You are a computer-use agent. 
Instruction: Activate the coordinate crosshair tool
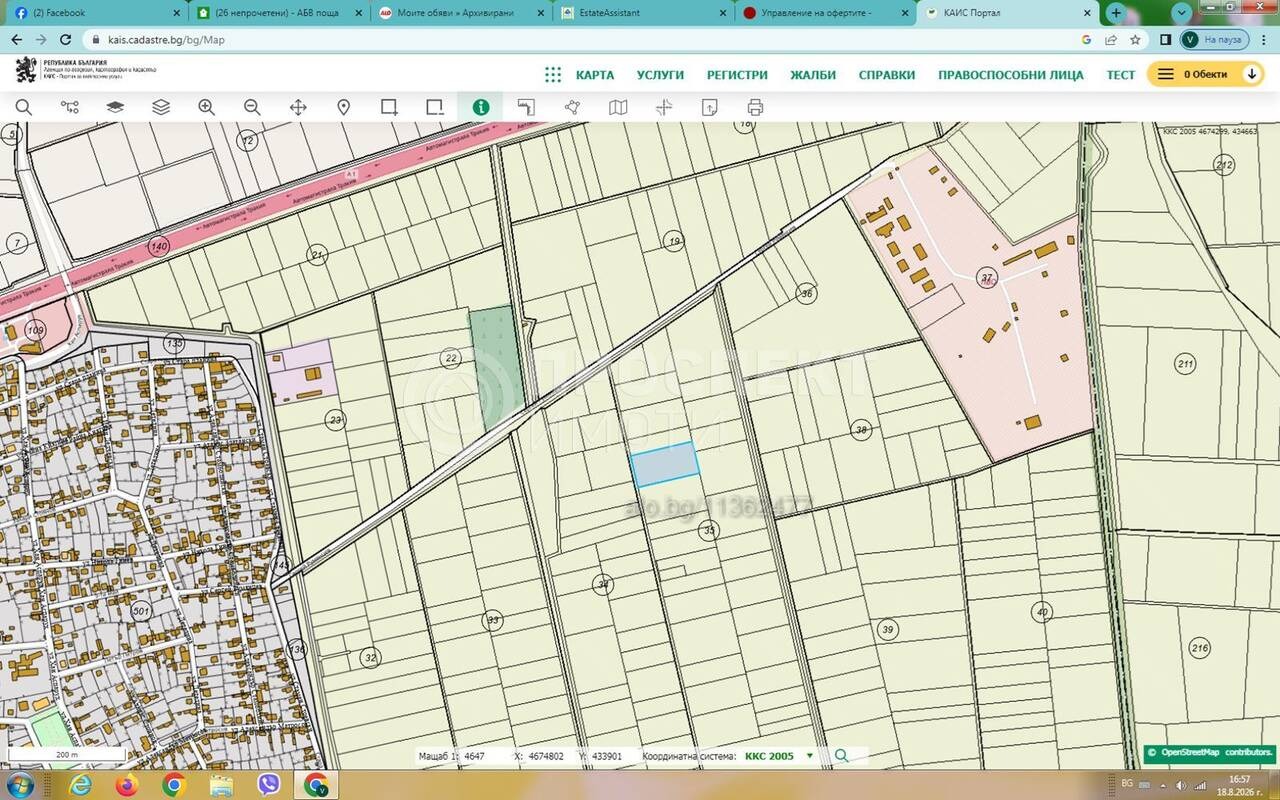(664, 107)
